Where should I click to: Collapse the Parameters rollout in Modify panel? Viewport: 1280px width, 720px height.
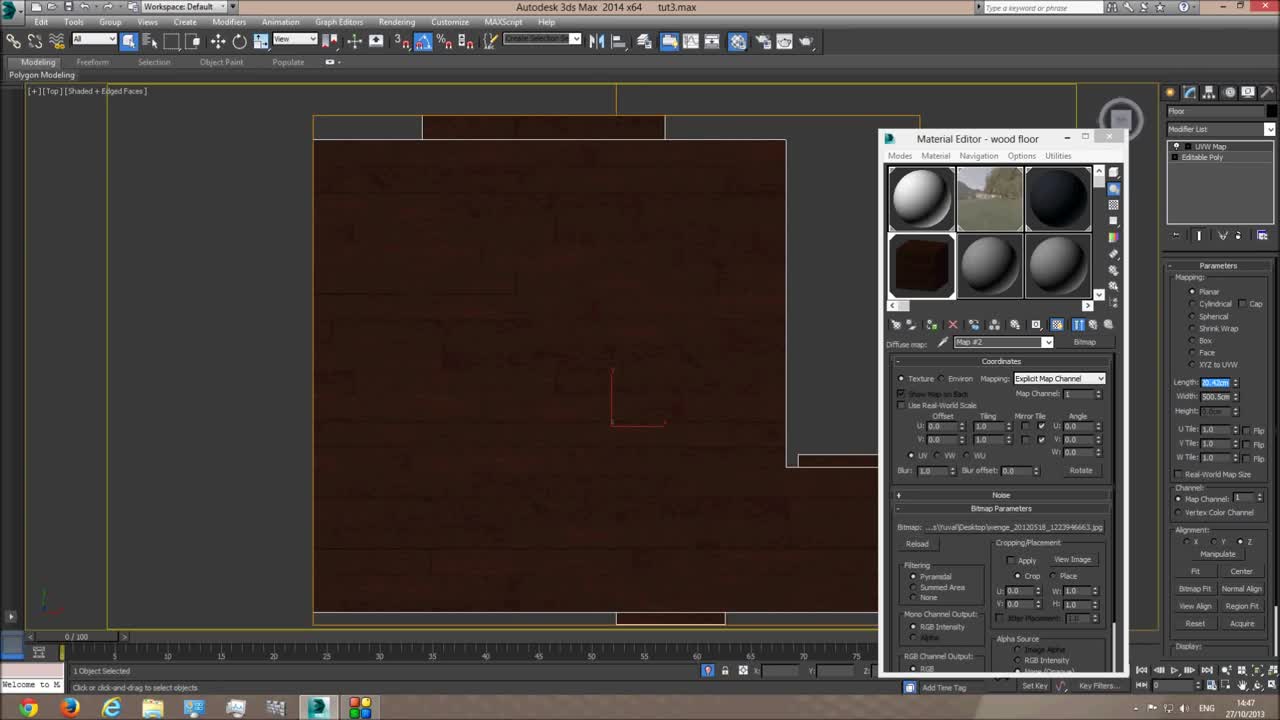pyautogui.click(x=1218, y=266)
